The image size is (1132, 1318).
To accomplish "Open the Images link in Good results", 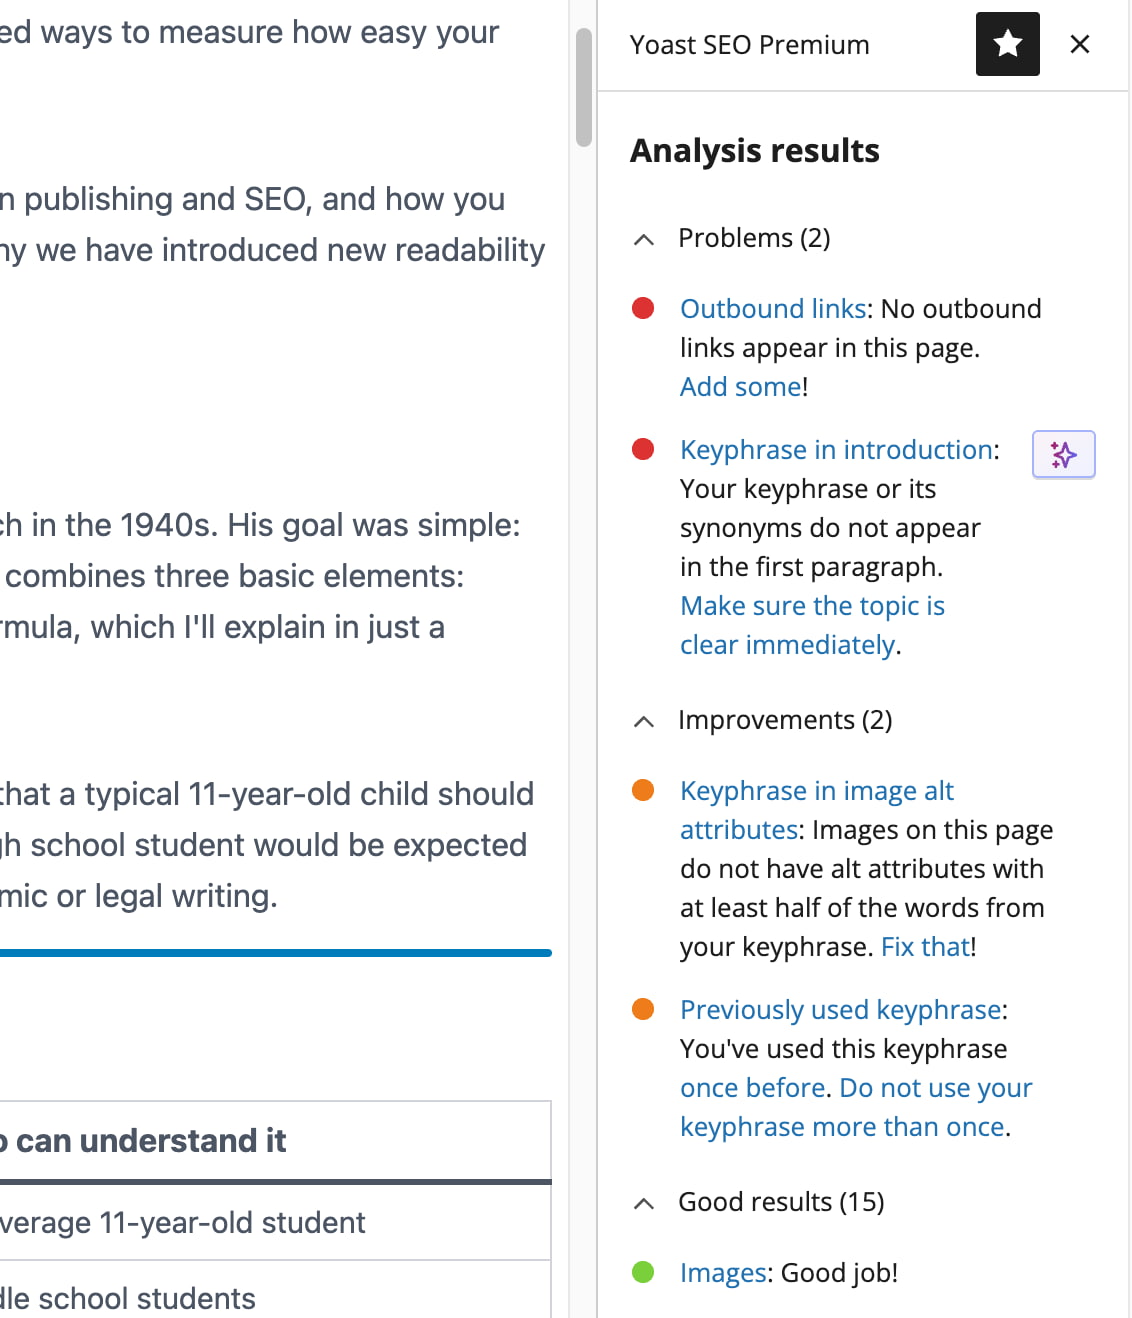I will 722,1272.
